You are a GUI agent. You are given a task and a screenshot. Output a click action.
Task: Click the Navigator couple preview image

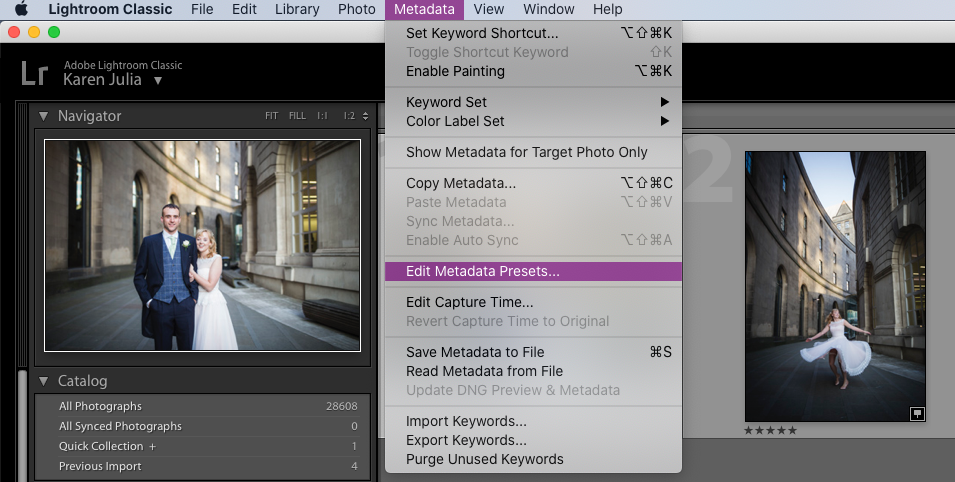coord(202,246)
